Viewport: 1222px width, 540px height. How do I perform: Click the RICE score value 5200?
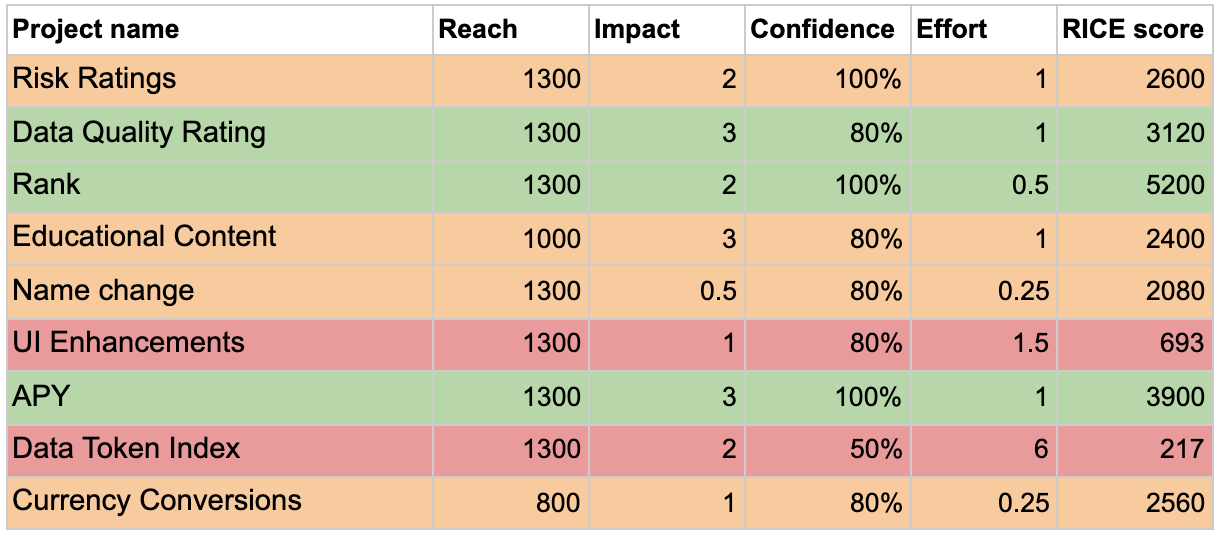pyautogui.click(x=1135, y=185)
